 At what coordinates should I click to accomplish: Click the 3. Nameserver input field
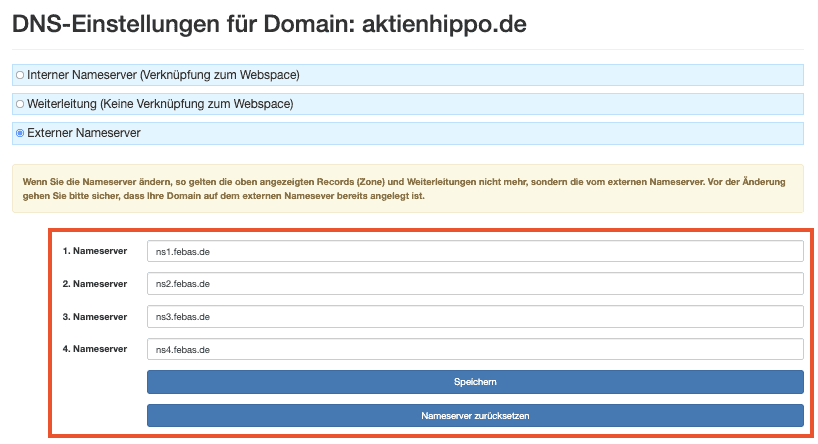point(475,316)
